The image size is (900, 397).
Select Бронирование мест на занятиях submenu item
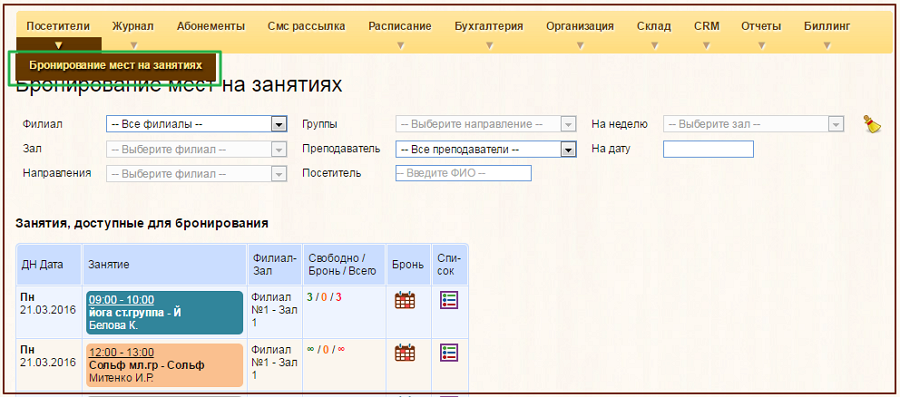point(116,65)
